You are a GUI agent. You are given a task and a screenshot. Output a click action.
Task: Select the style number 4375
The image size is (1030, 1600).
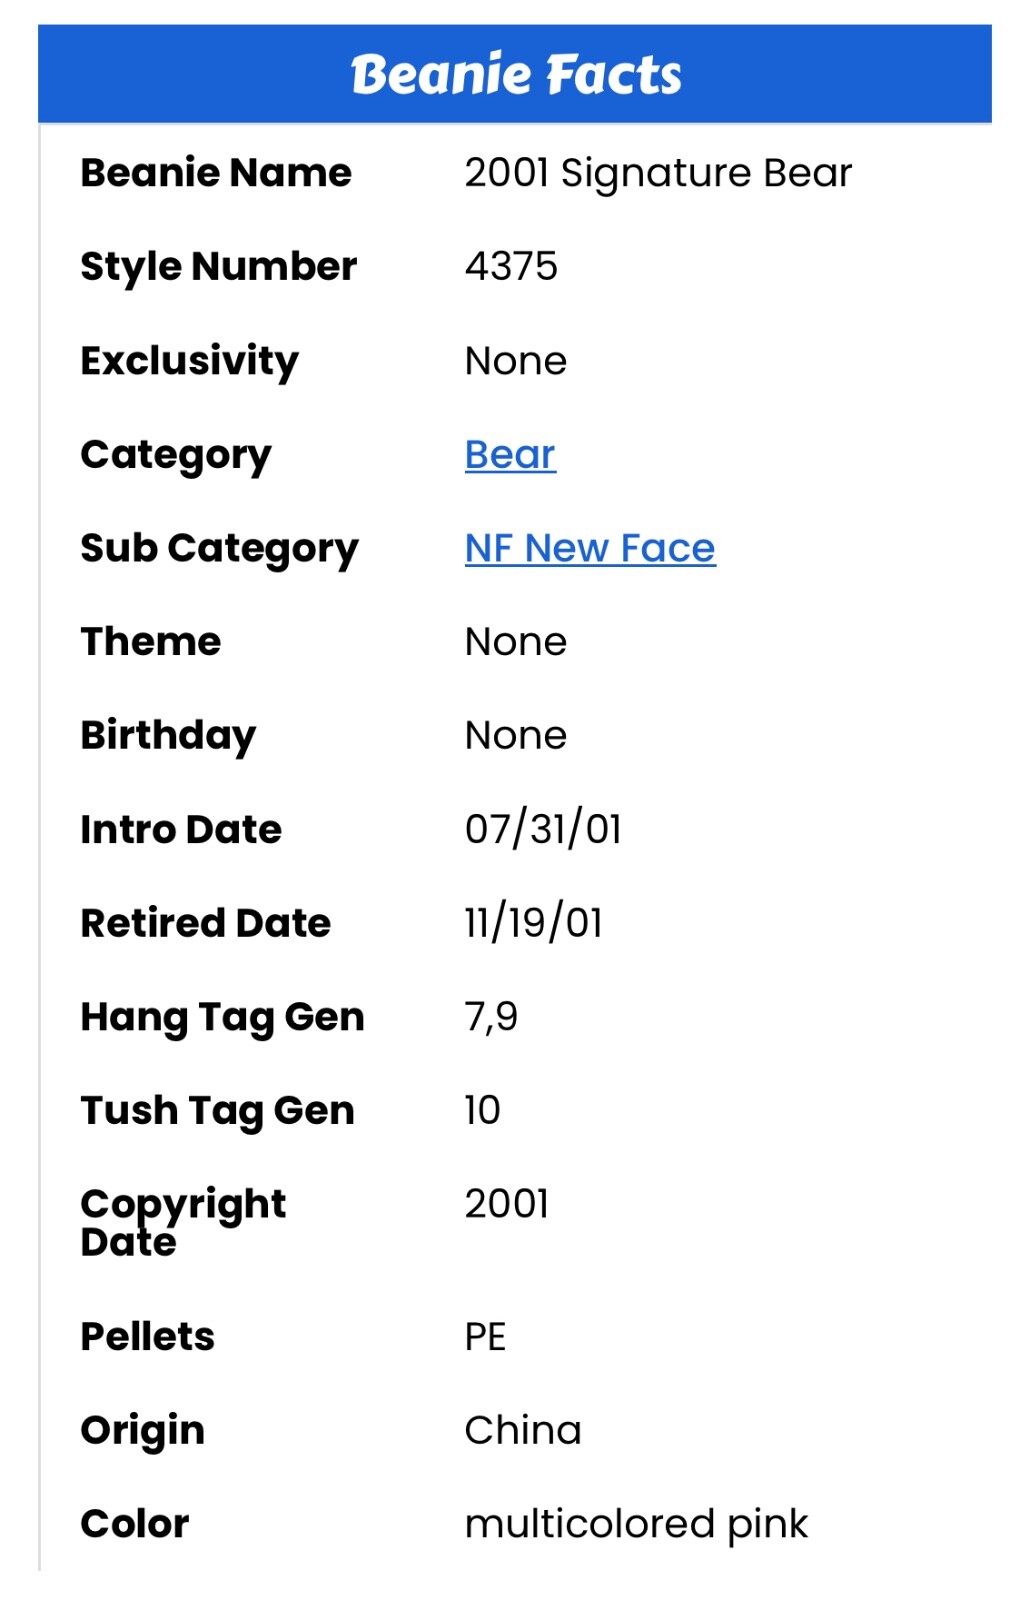coord(511,267)
